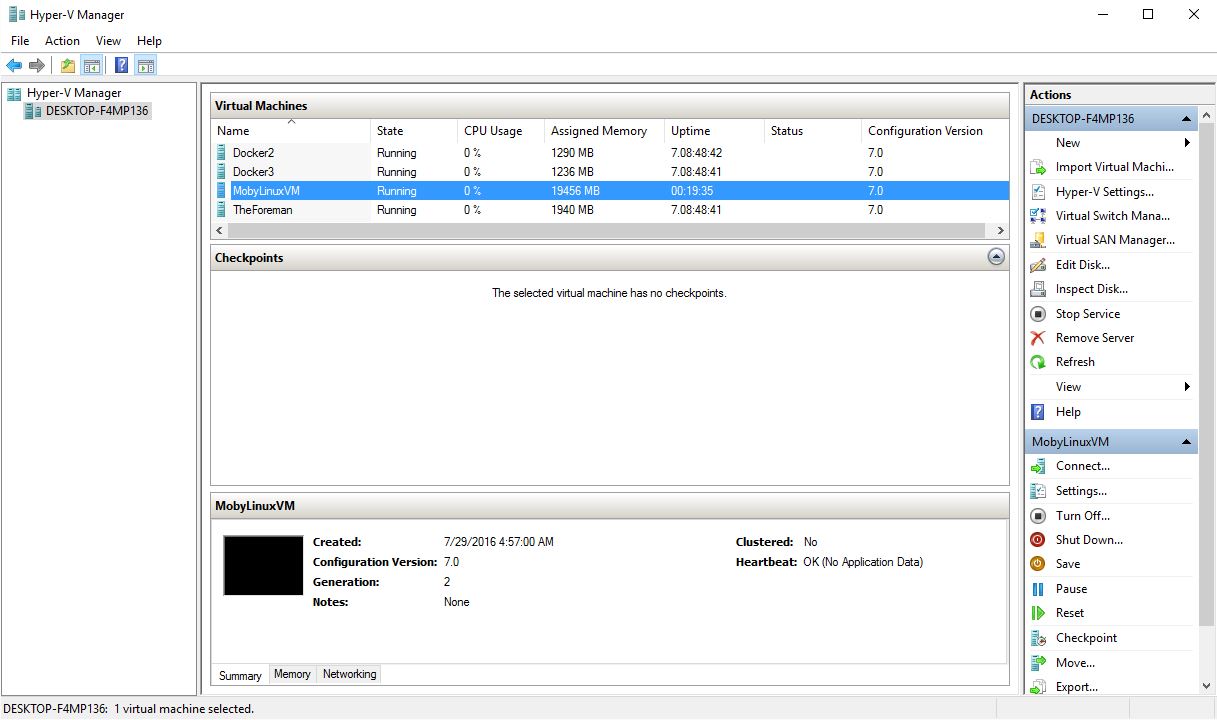This screenshot has width=1217, height=720.
Task: Switch to the Memory tab
Action: tap(292, 675)
